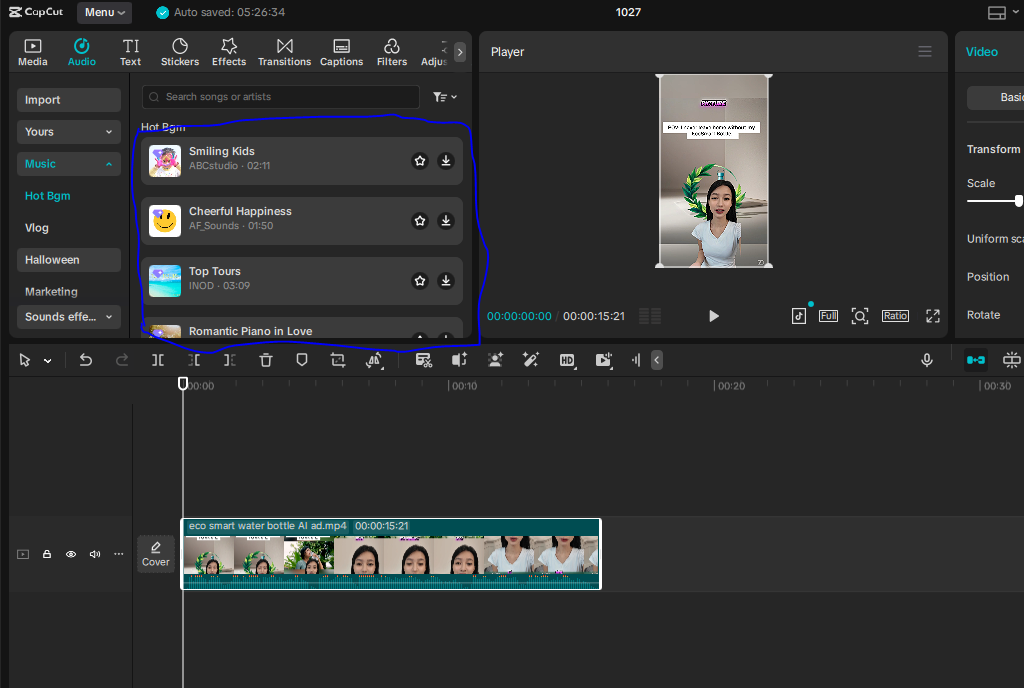This screenshot has height=688, width=1024.
Task: Click the split clip tool in timeline toolbar
Action: pyautogui.click(x=158, y=360)
